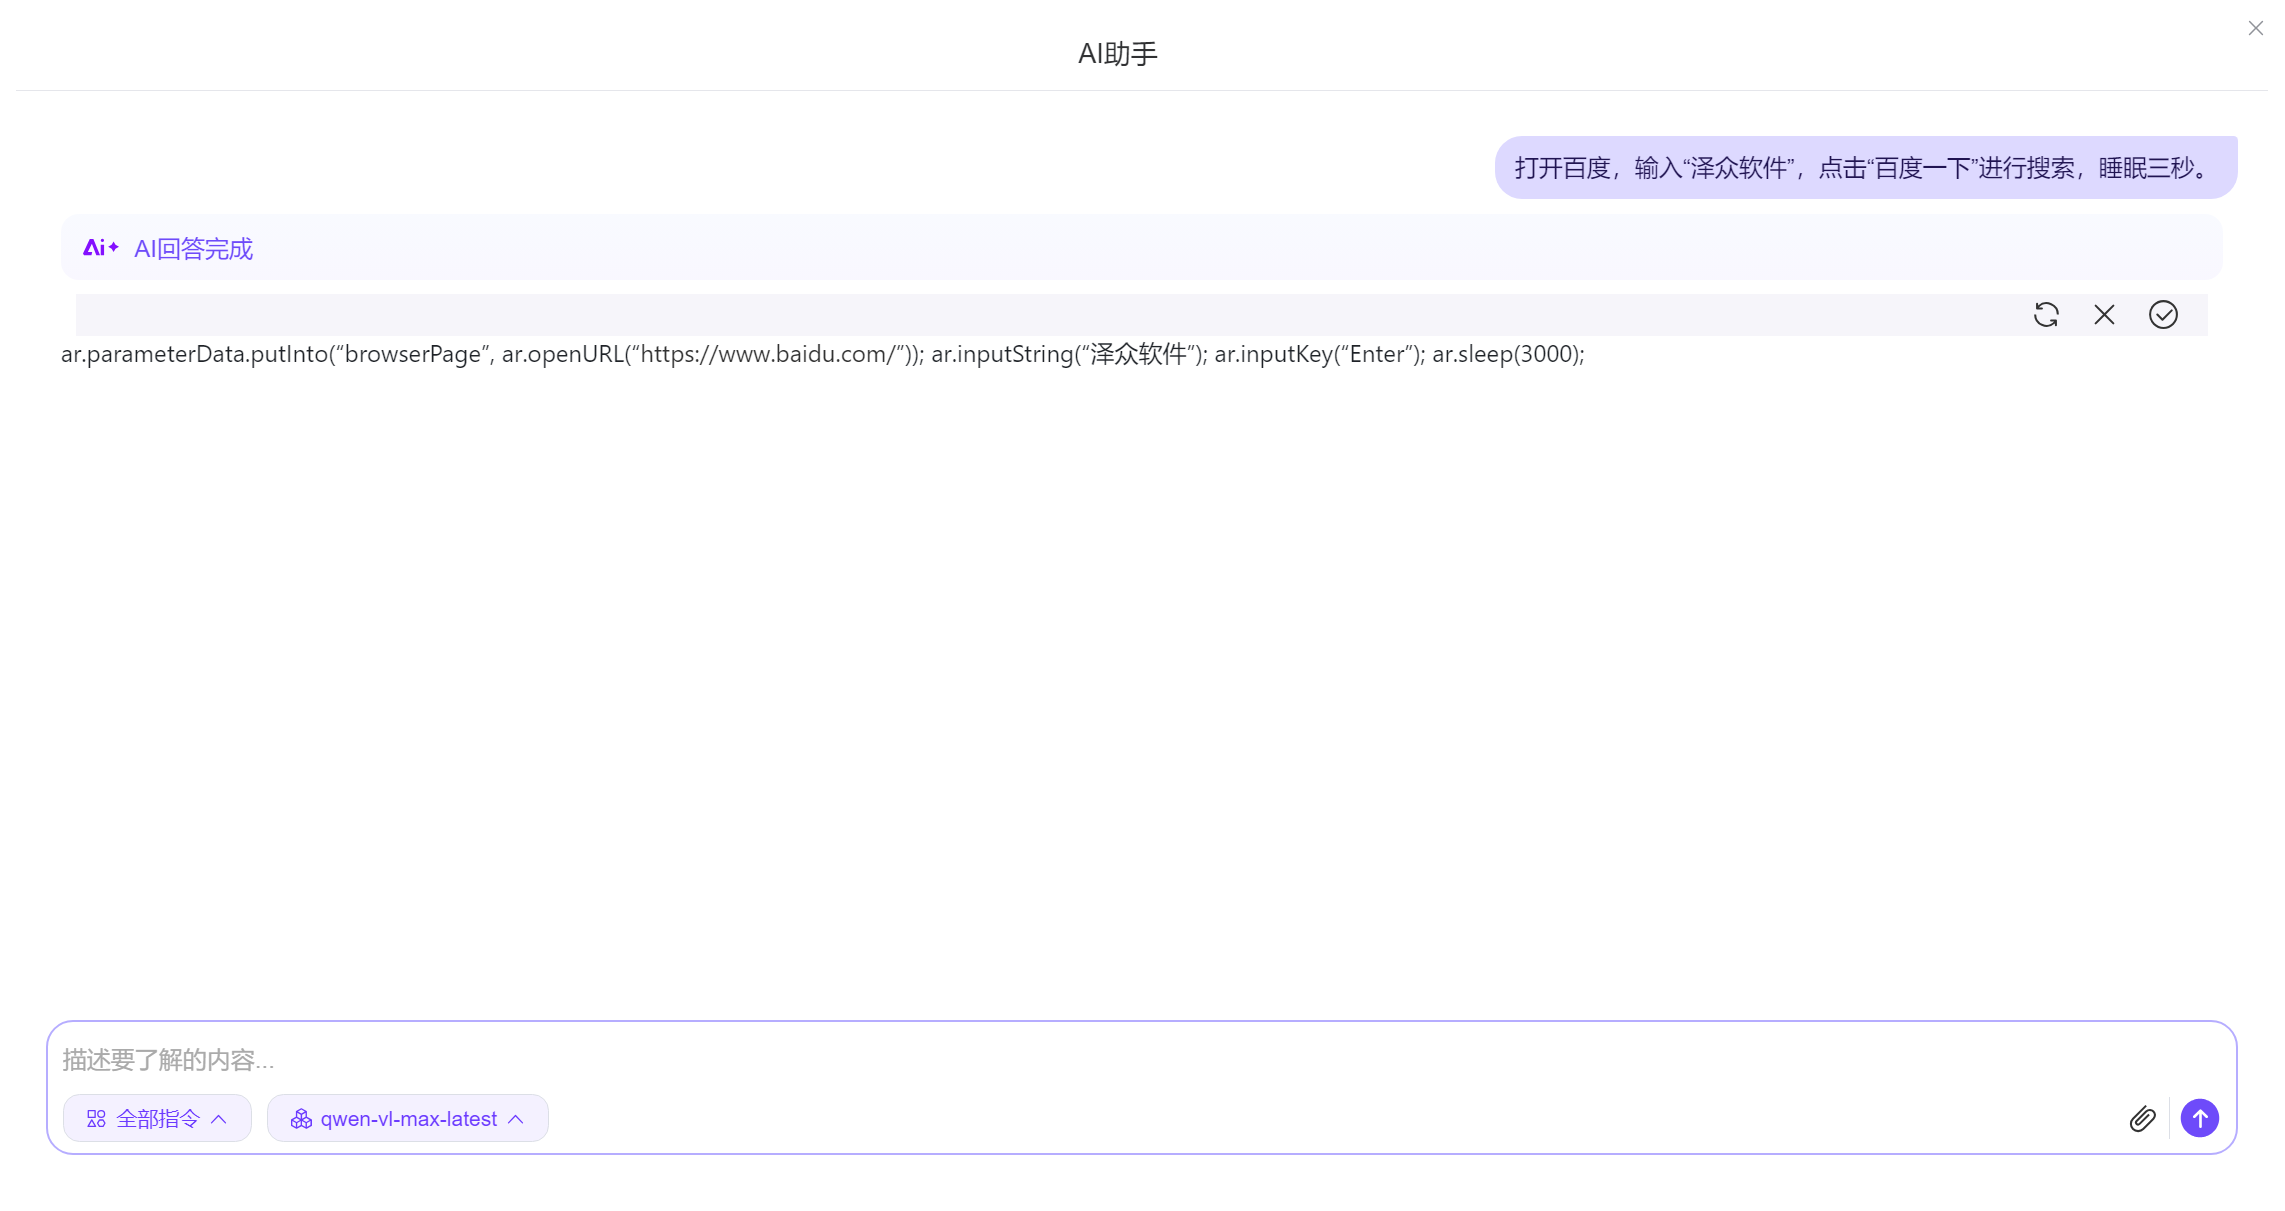Click the paperclip attachment icon

point(2143,1118)
